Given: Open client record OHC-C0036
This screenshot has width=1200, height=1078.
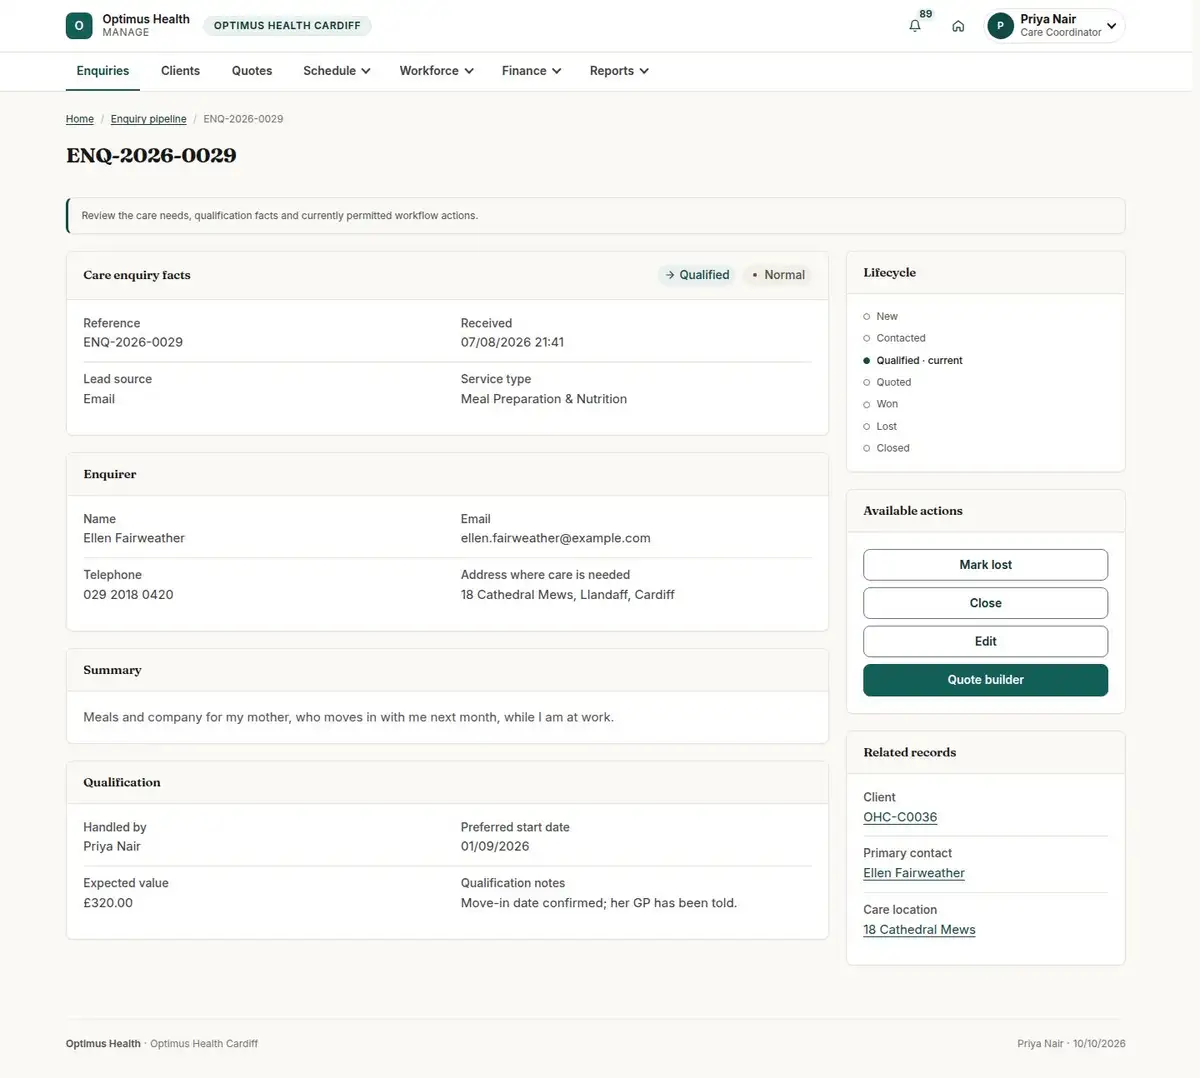Looking at the screenshot, I should tap(900, 817).
